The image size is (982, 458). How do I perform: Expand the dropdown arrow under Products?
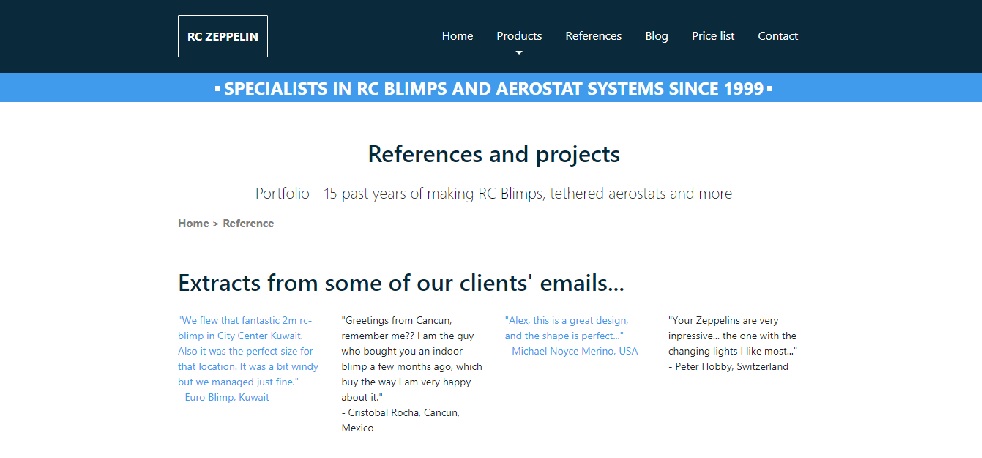[x=519, y=52]
